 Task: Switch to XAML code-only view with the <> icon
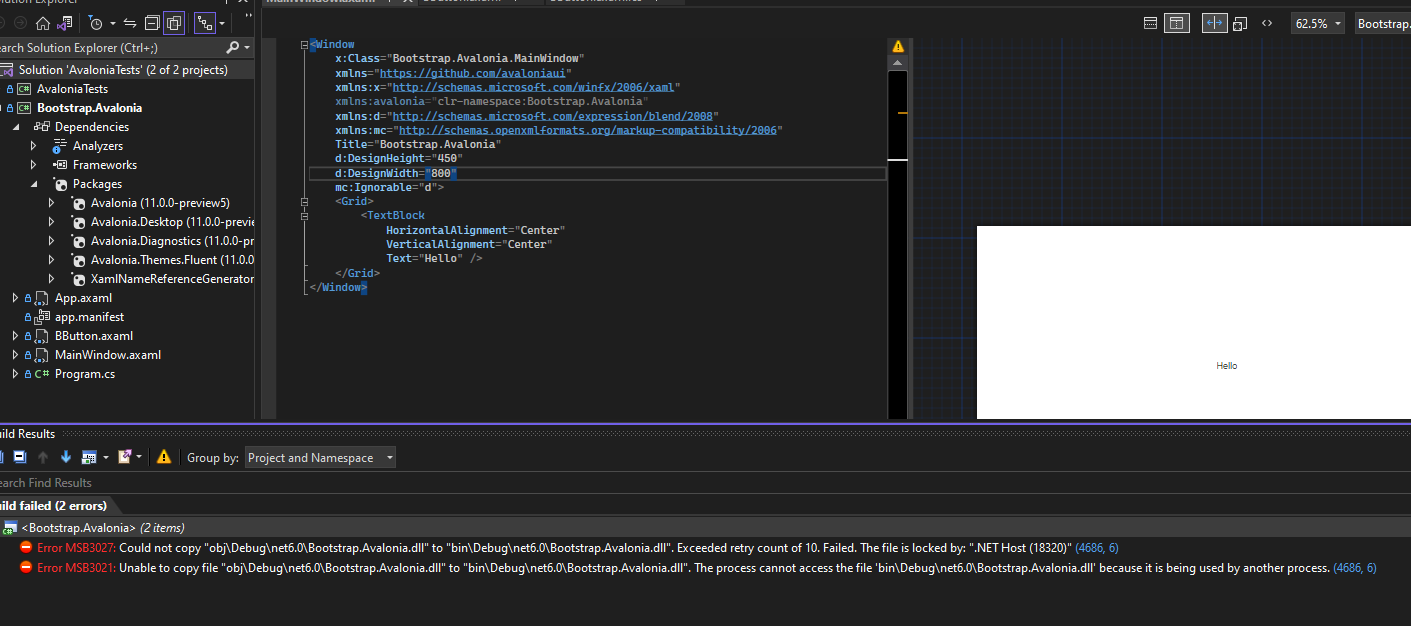coord(1267,22)
